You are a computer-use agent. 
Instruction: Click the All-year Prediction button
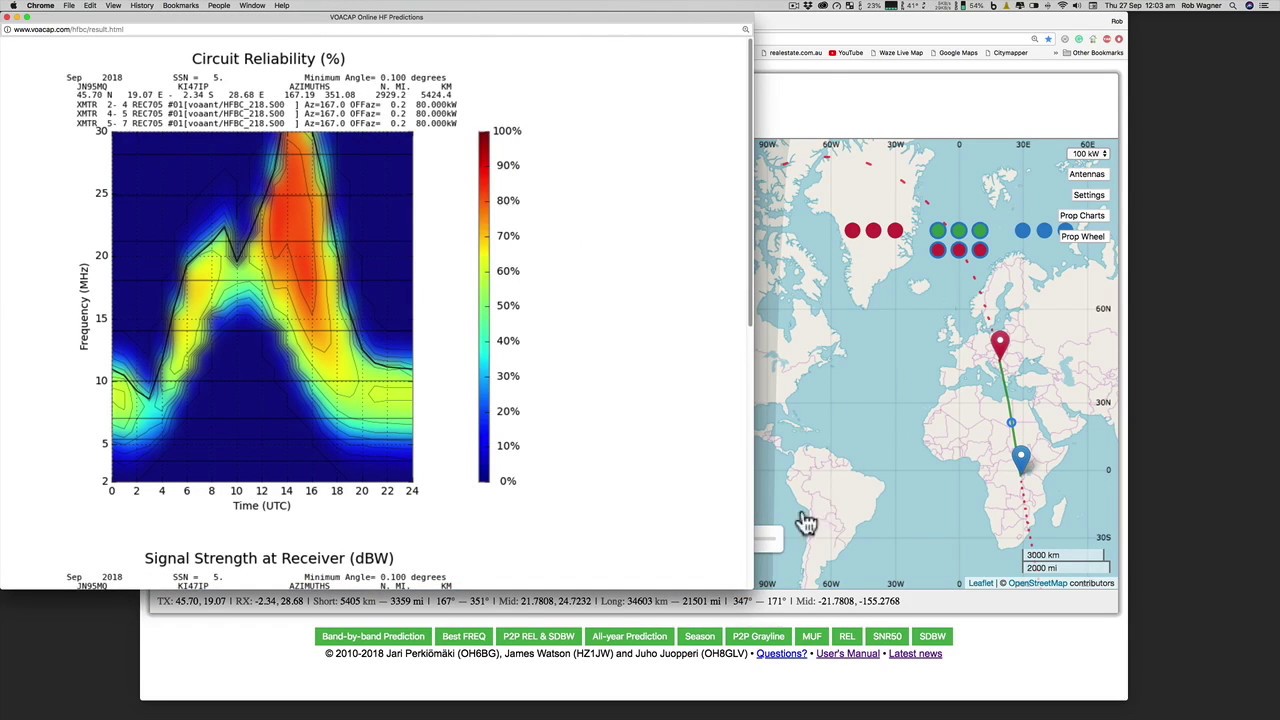pos(629,636)
